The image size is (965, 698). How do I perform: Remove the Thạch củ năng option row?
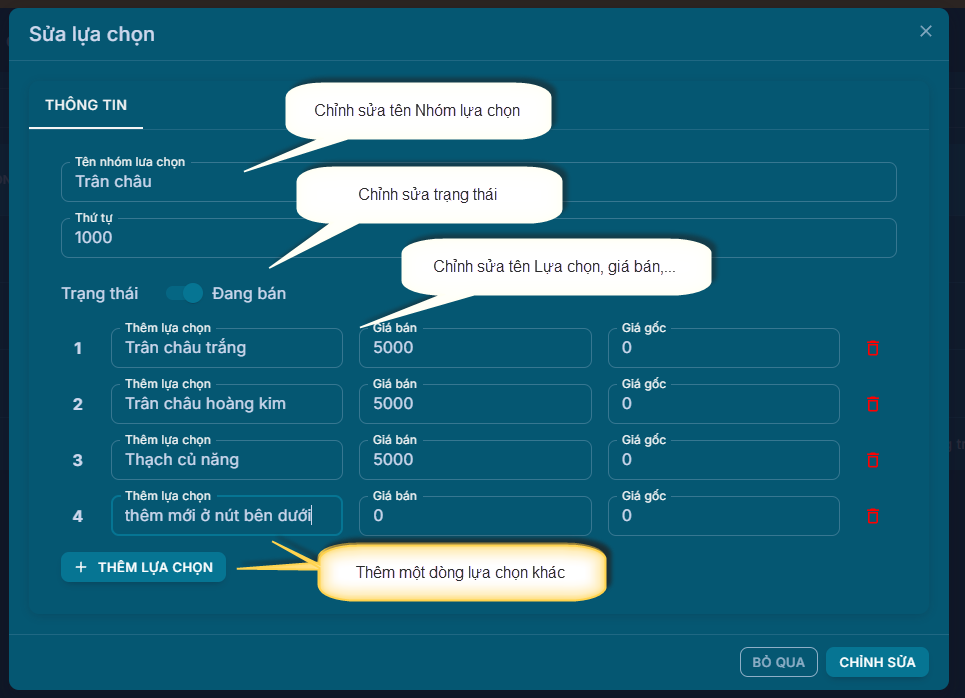(872, 460)
